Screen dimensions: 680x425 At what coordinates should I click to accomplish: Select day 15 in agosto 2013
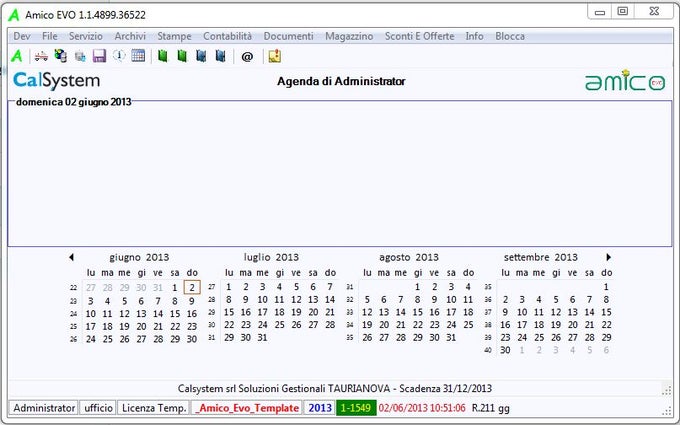pyautogui.click(x=418, y=312)
